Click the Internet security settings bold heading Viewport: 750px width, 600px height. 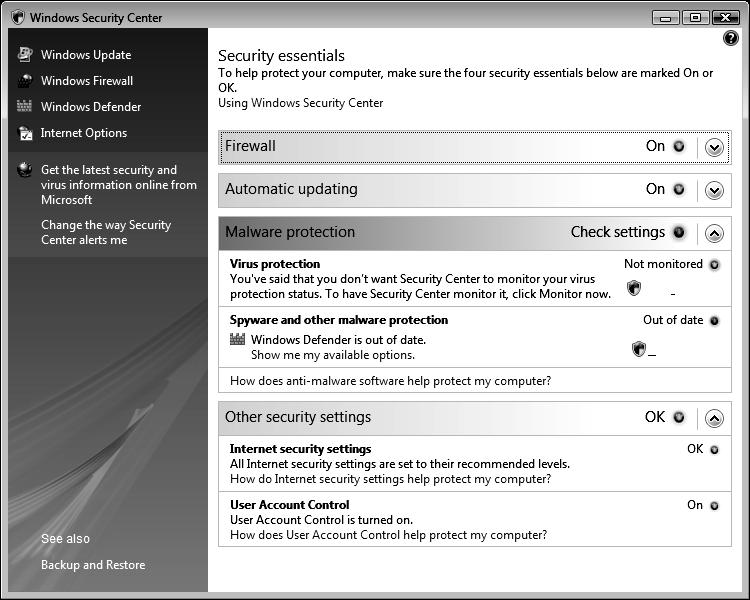point(300,449)
